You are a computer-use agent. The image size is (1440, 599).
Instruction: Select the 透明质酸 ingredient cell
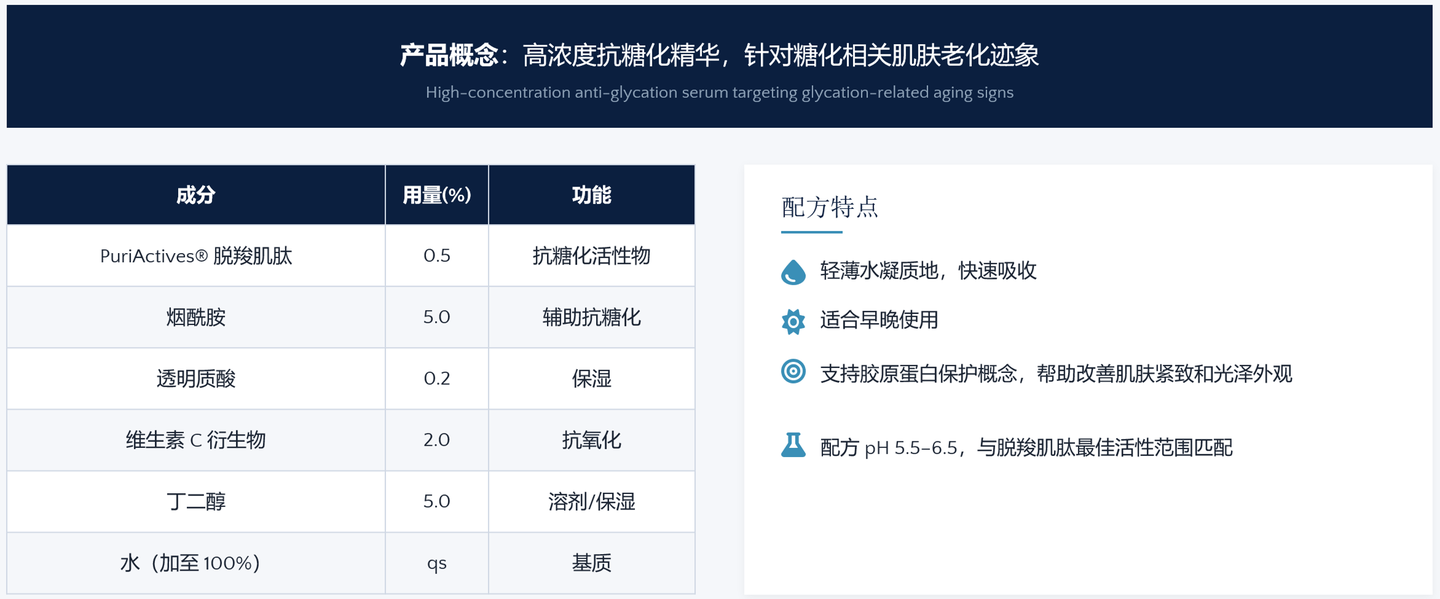pos(196,379)
